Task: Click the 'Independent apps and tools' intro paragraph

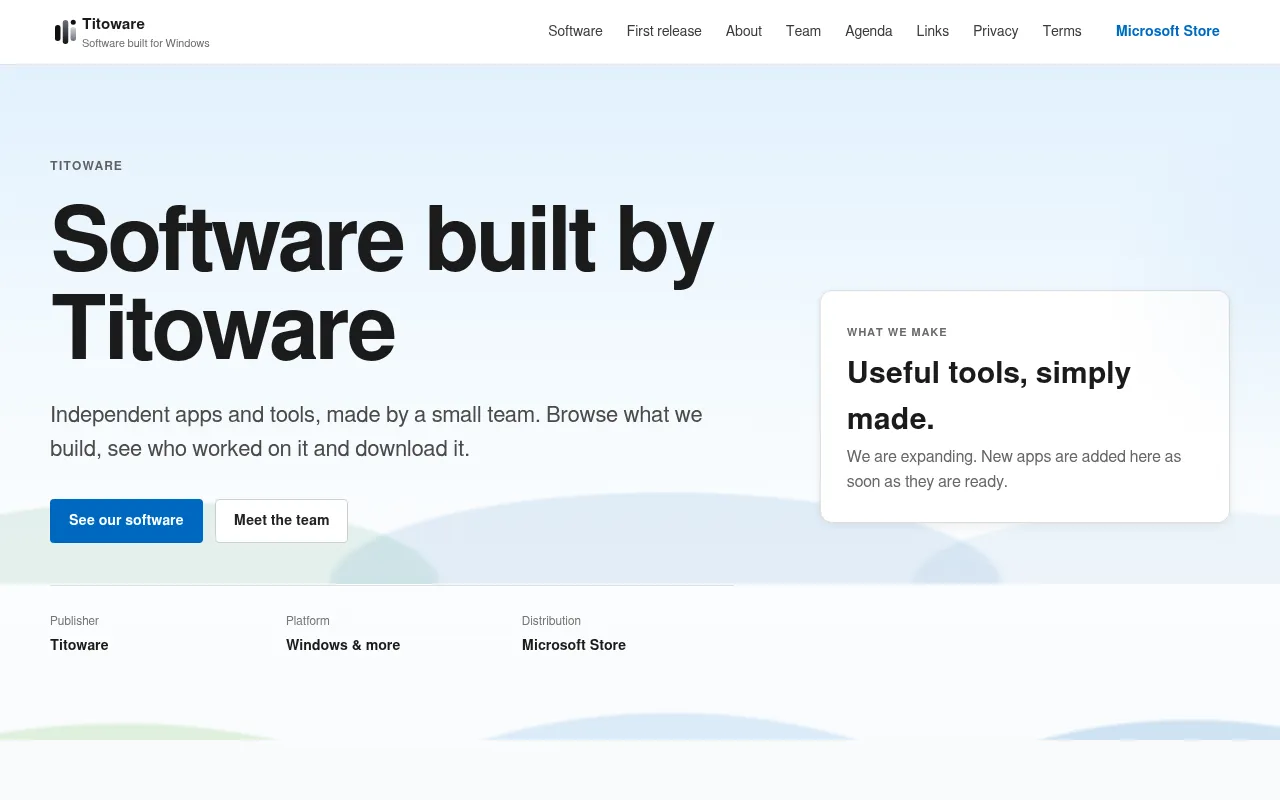Action: (x=376, y=431)
